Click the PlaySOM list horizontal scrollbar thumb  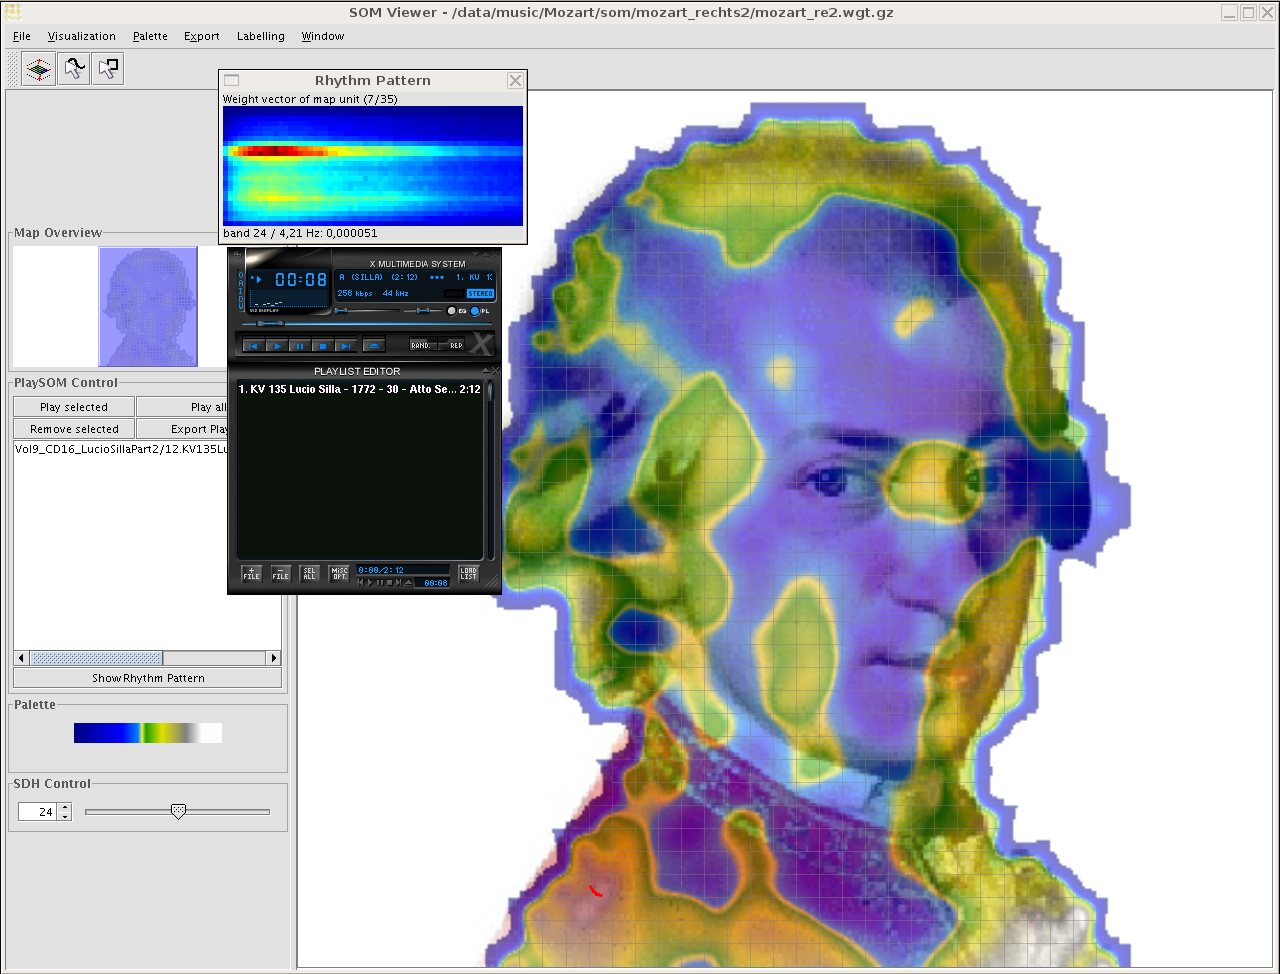pyautogui.click(x=96, y=658)
